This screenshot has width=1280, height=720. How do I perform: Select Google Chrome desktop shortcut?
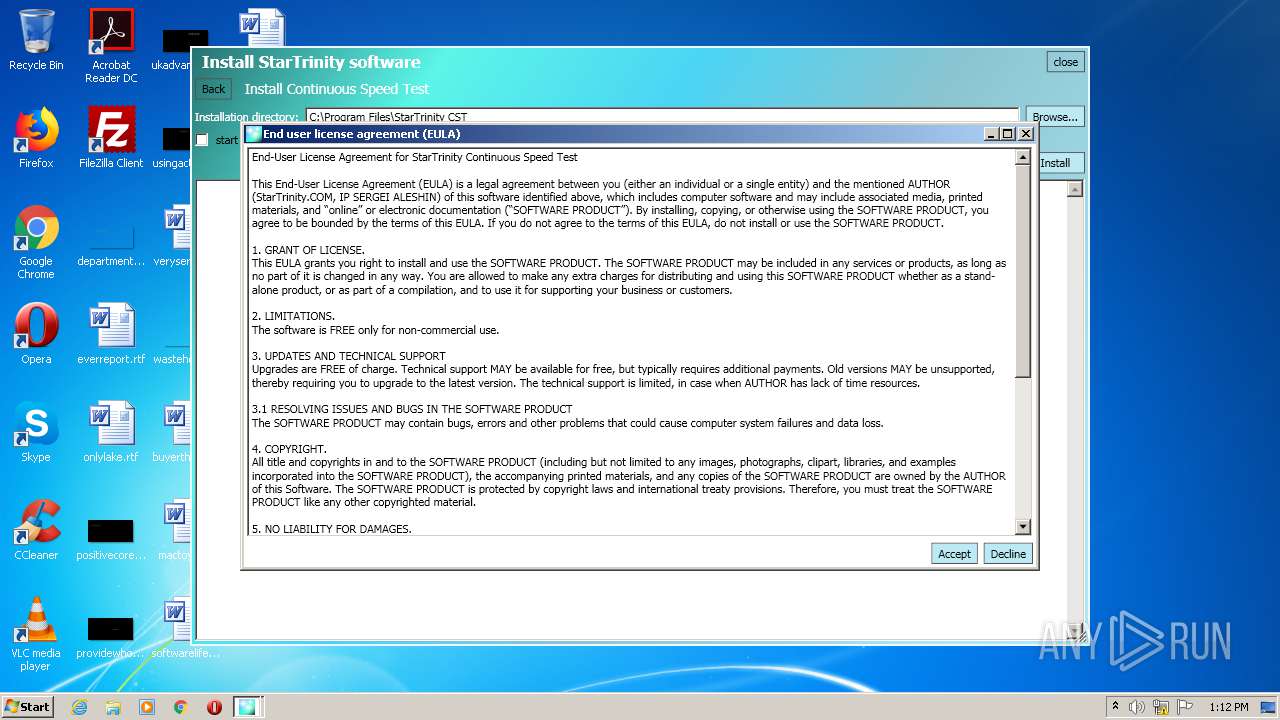pos(36,242)
